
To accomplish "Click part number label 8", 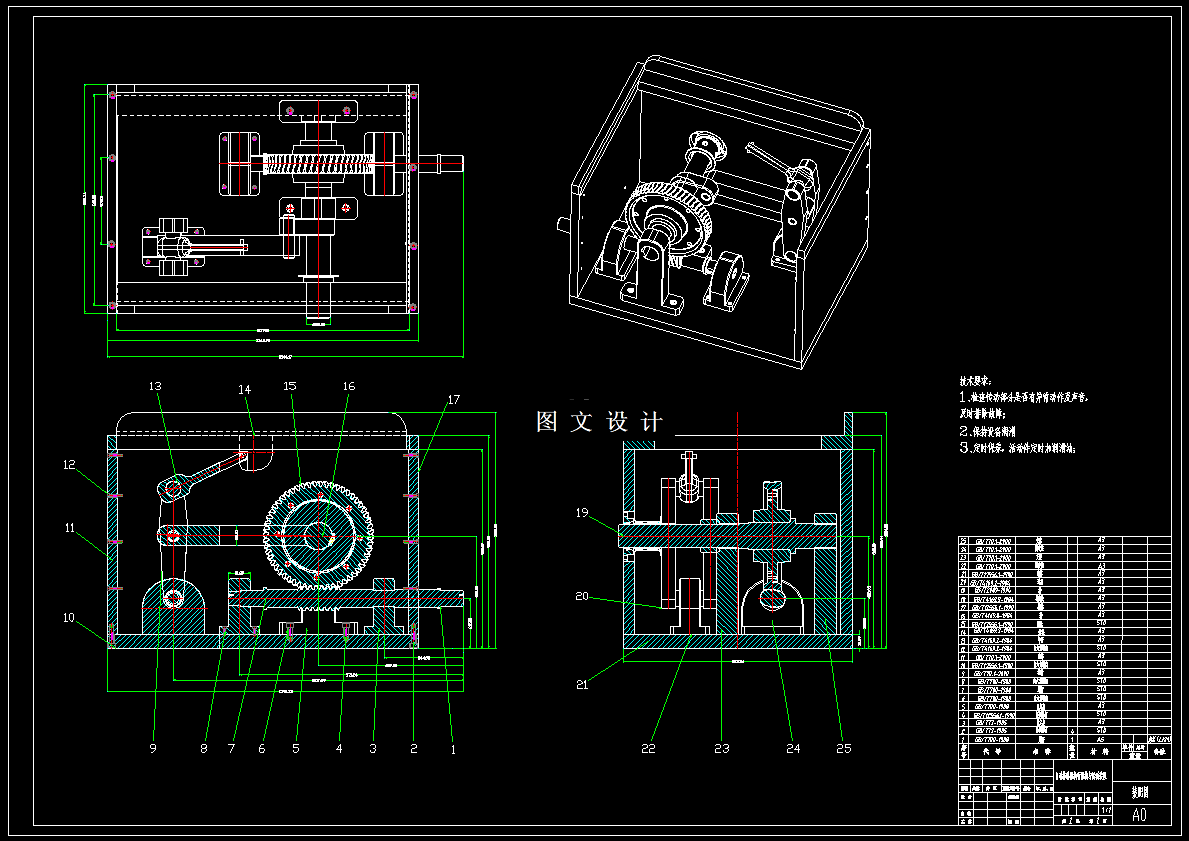I will pyautogui.click(x=203, y=748).
